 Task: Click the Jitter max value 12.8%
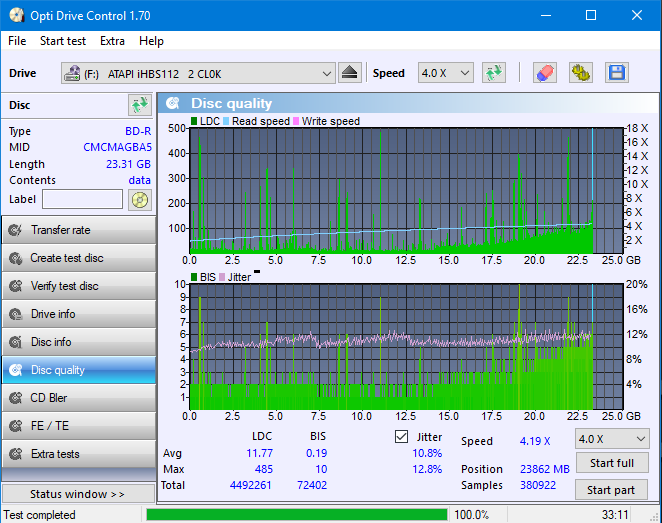click(427, 469)
